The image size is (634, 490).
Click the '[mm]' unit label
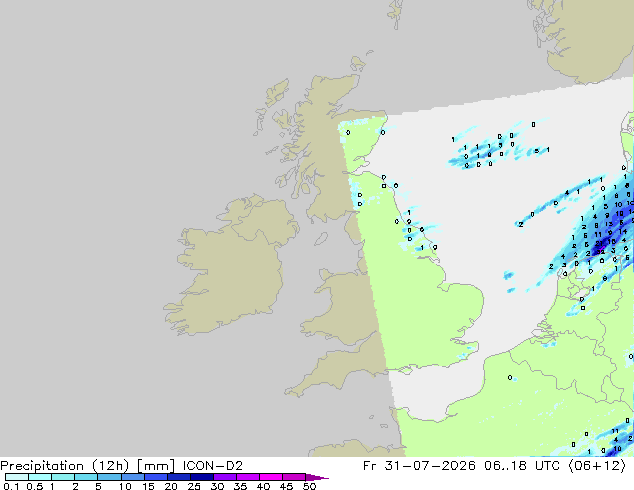(156, 466)
